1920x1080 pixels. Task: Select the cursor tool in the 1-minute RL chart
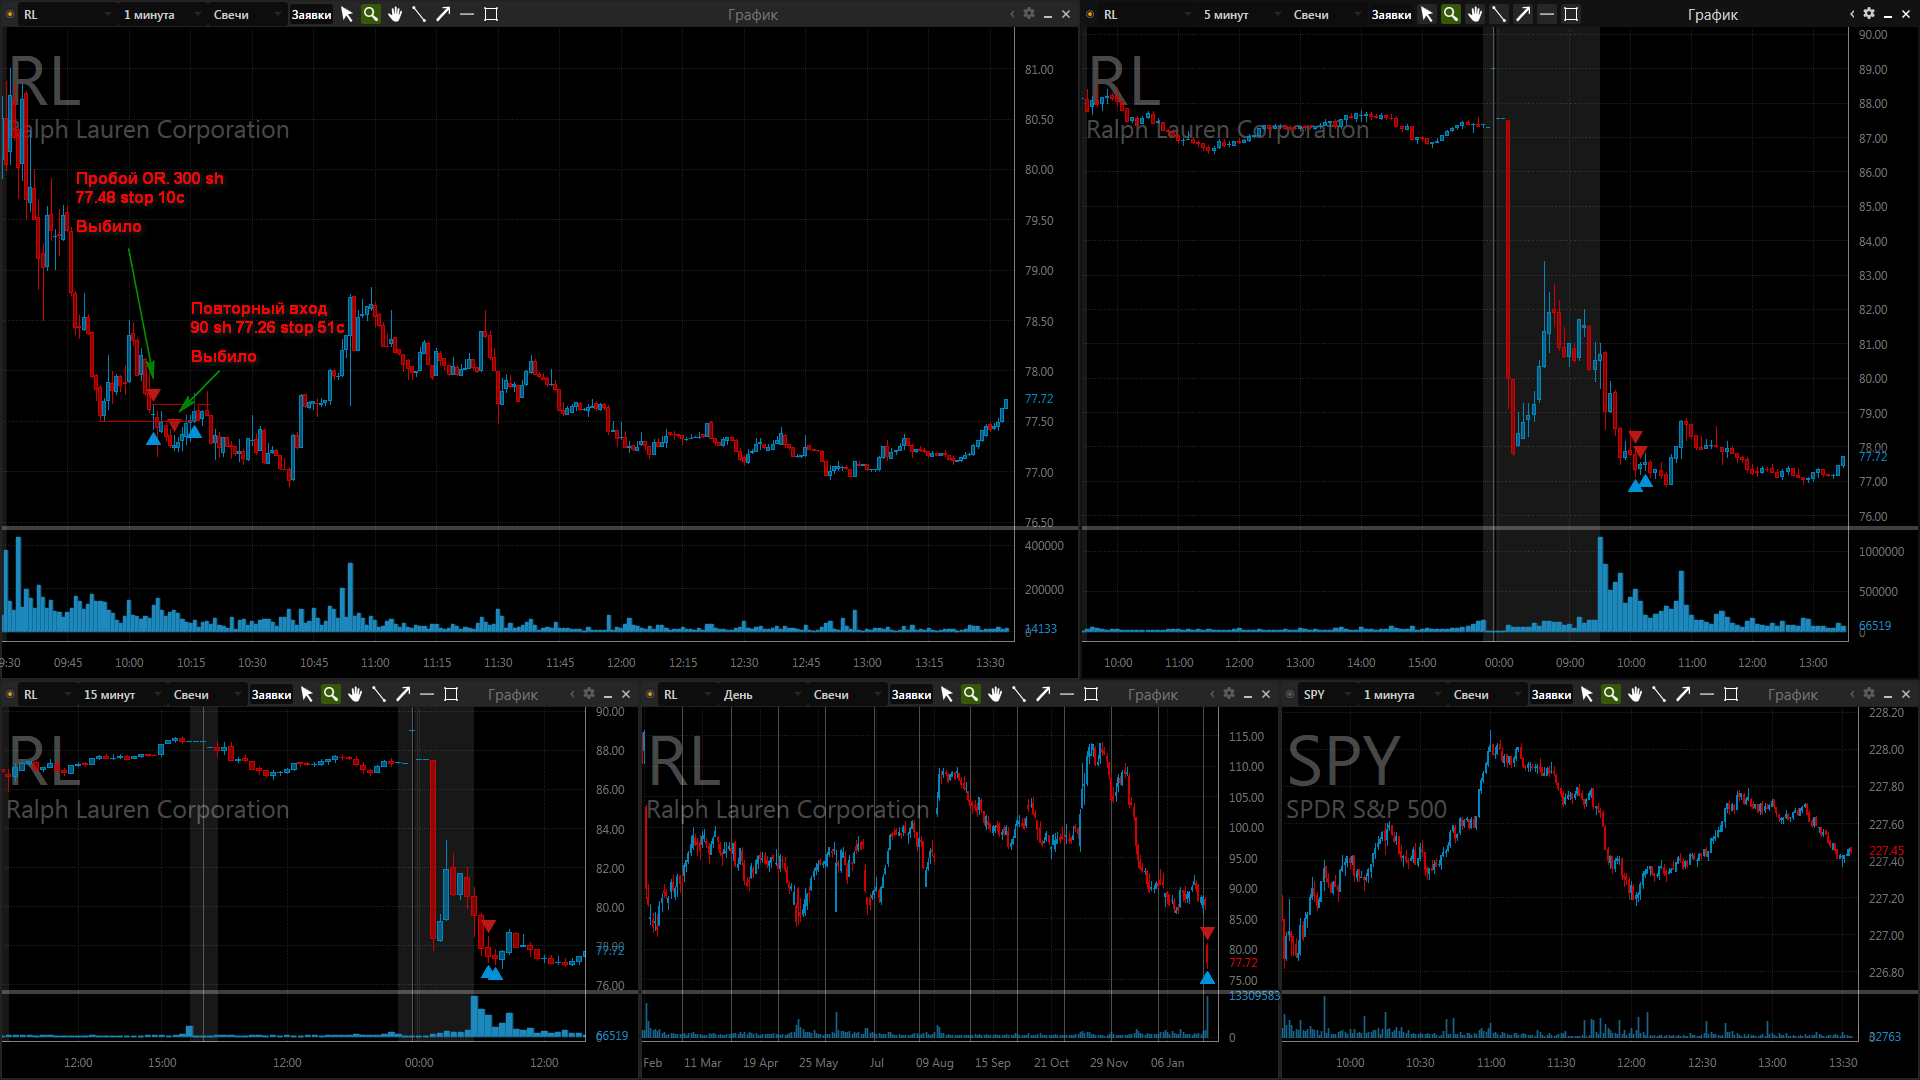[347, 14]
